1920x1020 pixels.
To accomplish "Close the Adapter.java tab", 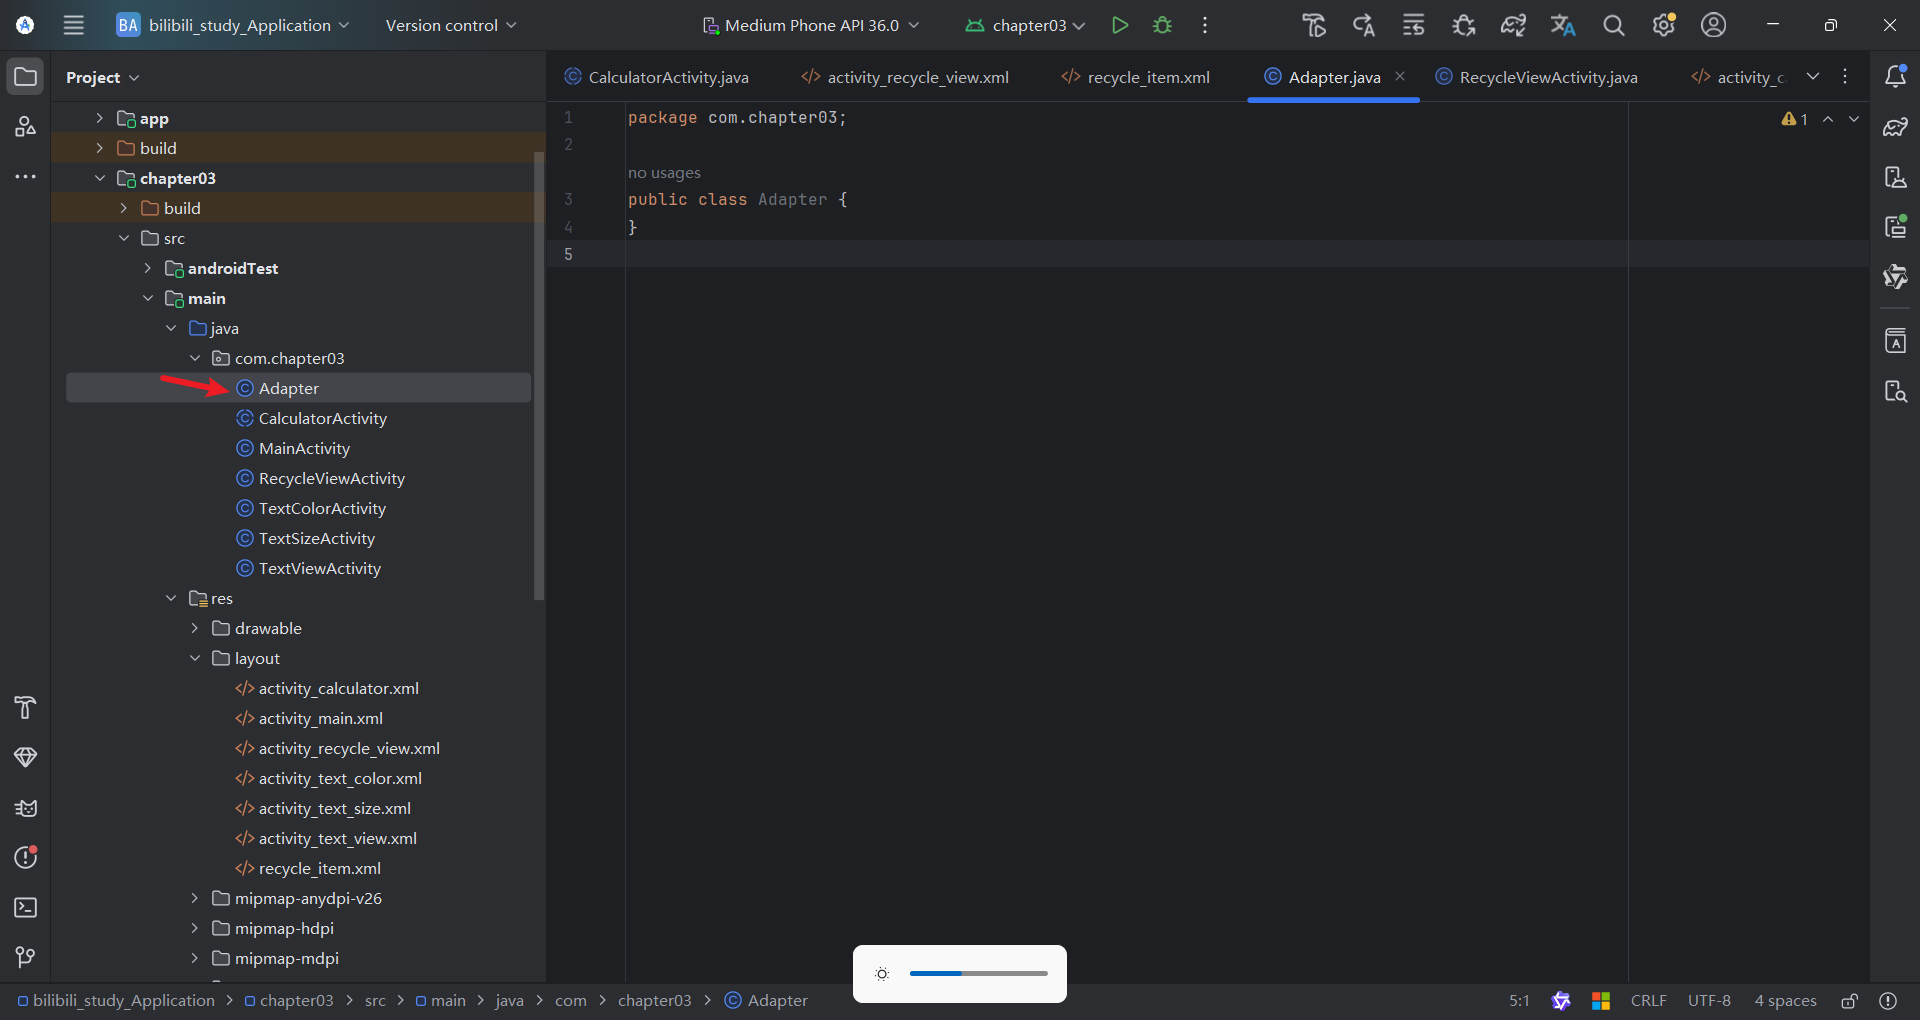I will (x=1400, y=76).
